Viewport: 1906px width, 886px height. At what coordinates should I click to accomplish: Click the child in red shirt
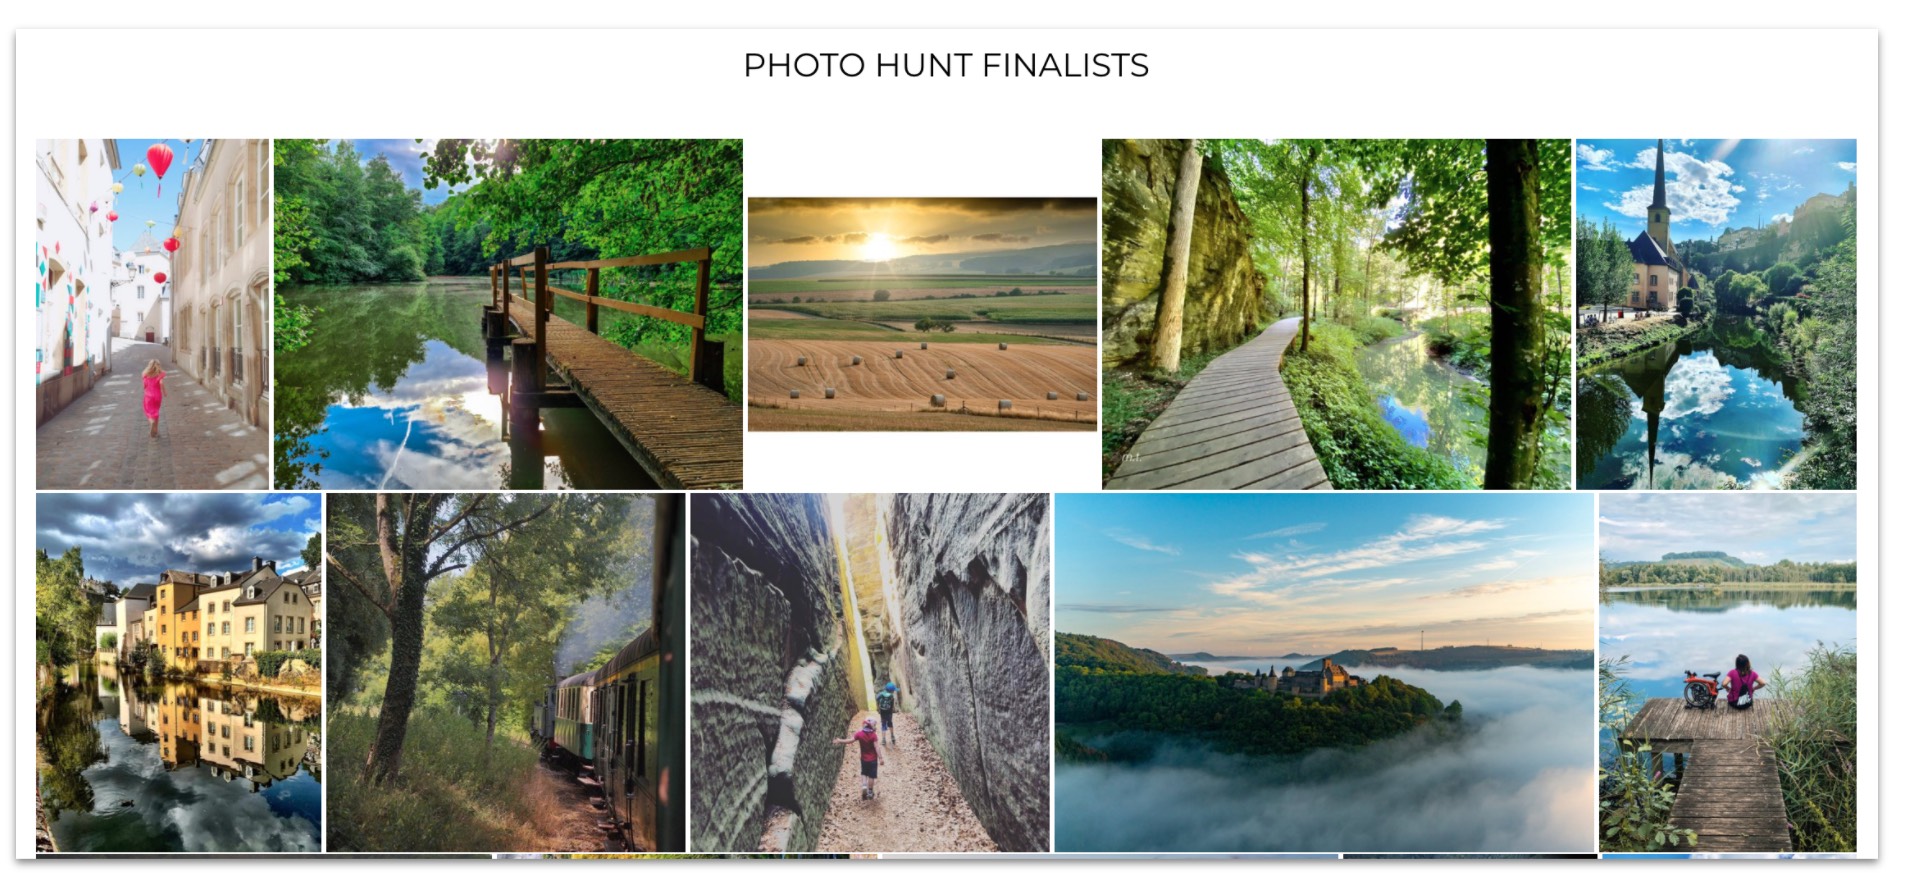click(x=866, y=756)
